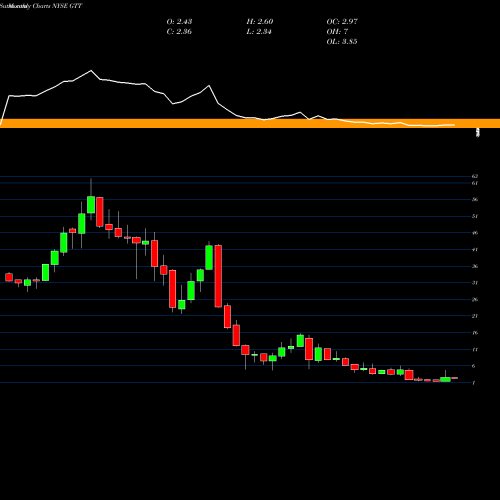Click the 26 price axis label
500x500 pixels.
click(x=475, y=300)
